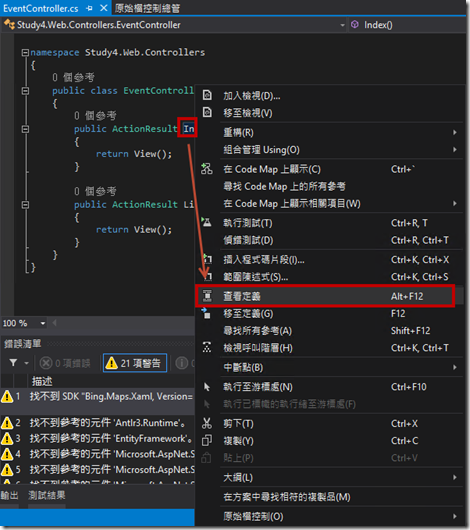Image resolution: width=470 pixels, height=530 pixels.
Task: Expand 在 Code Map 上顯示相關項目(W) submenu
Action: coord(455,203)
